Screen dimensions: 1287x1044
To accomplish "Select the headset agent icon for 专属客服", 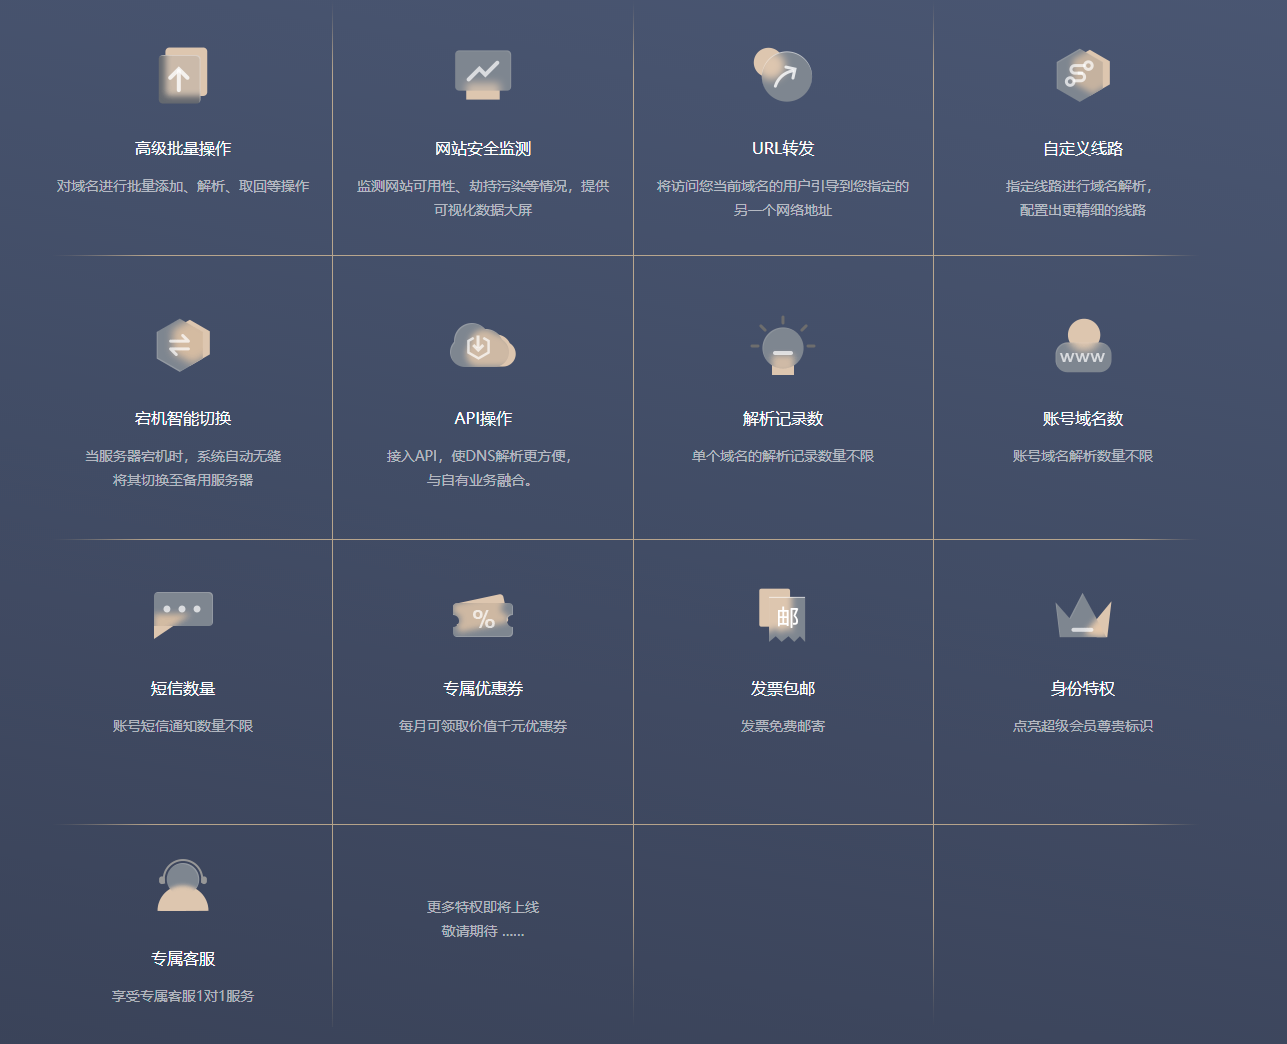I will (183, 886).
